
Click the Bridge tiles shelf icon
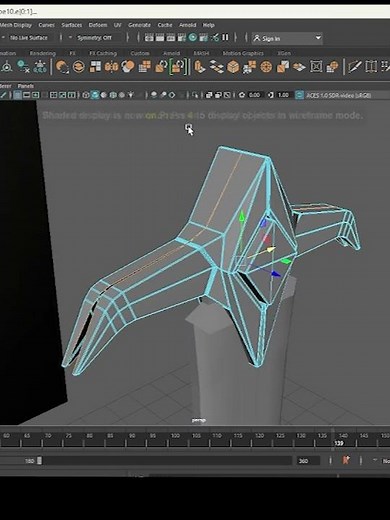[x=216, y=67]
